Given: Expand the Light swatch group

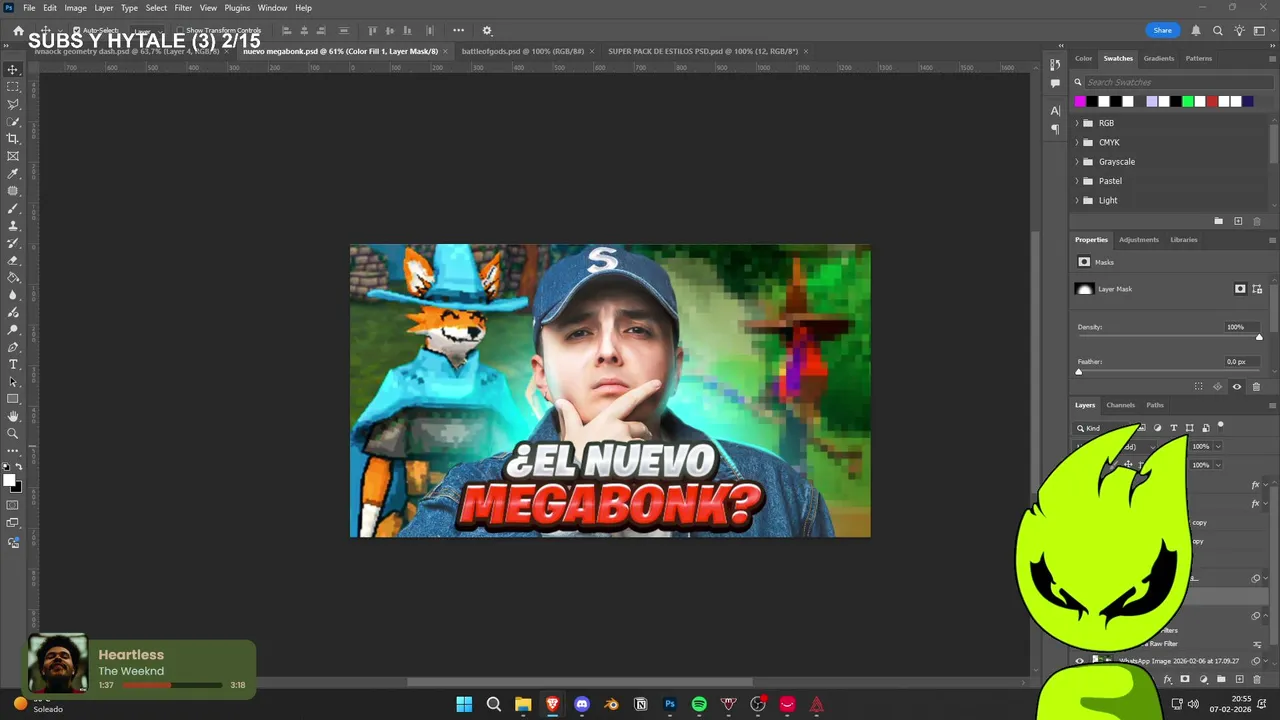Looking at the screenshot, I should (1077, 200).
